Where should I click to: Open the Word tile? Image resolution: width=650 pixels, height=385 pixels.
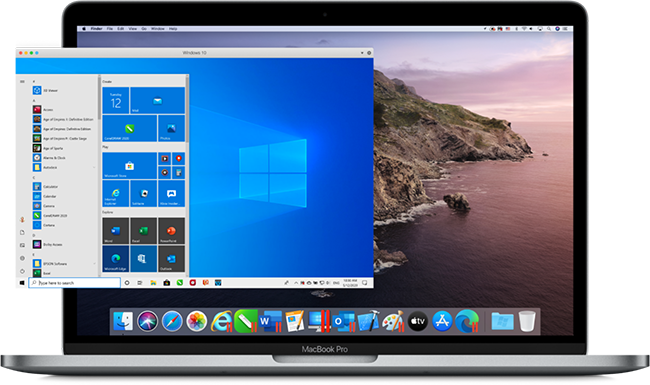point(116,231)
